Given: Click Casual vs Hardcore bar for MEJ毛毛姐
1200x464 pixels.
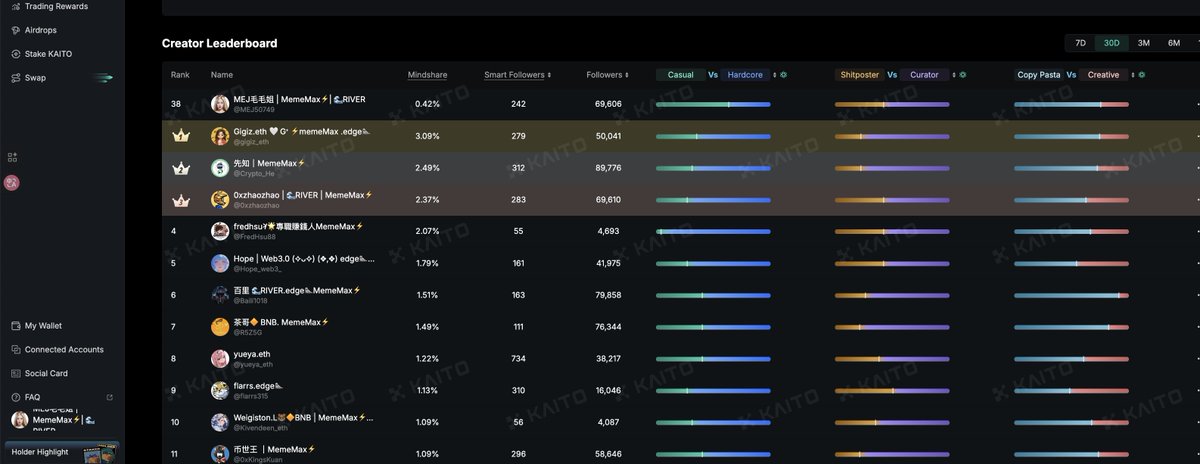Looking at the screenshot, I should coord(713,104).
